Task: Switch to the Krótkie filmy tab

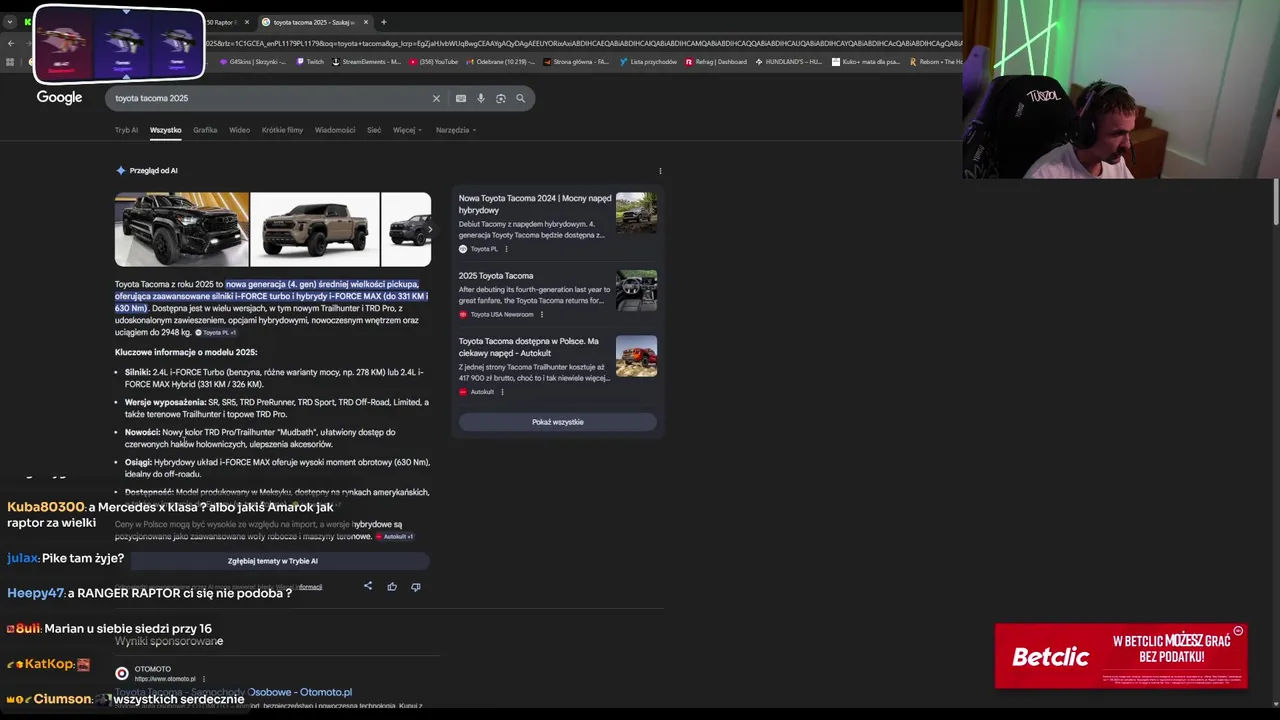Action: [x=282, y=130]
